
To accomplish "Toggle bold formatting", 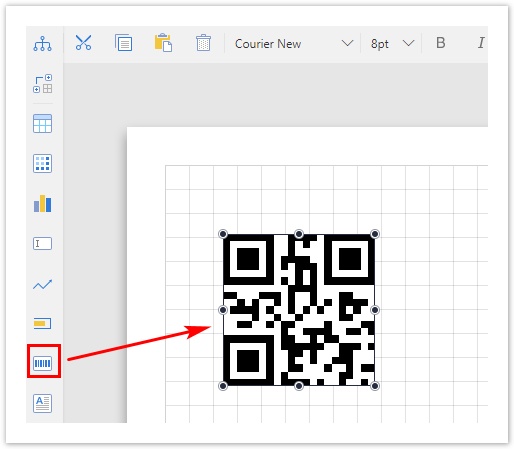I will pos(441,43).
